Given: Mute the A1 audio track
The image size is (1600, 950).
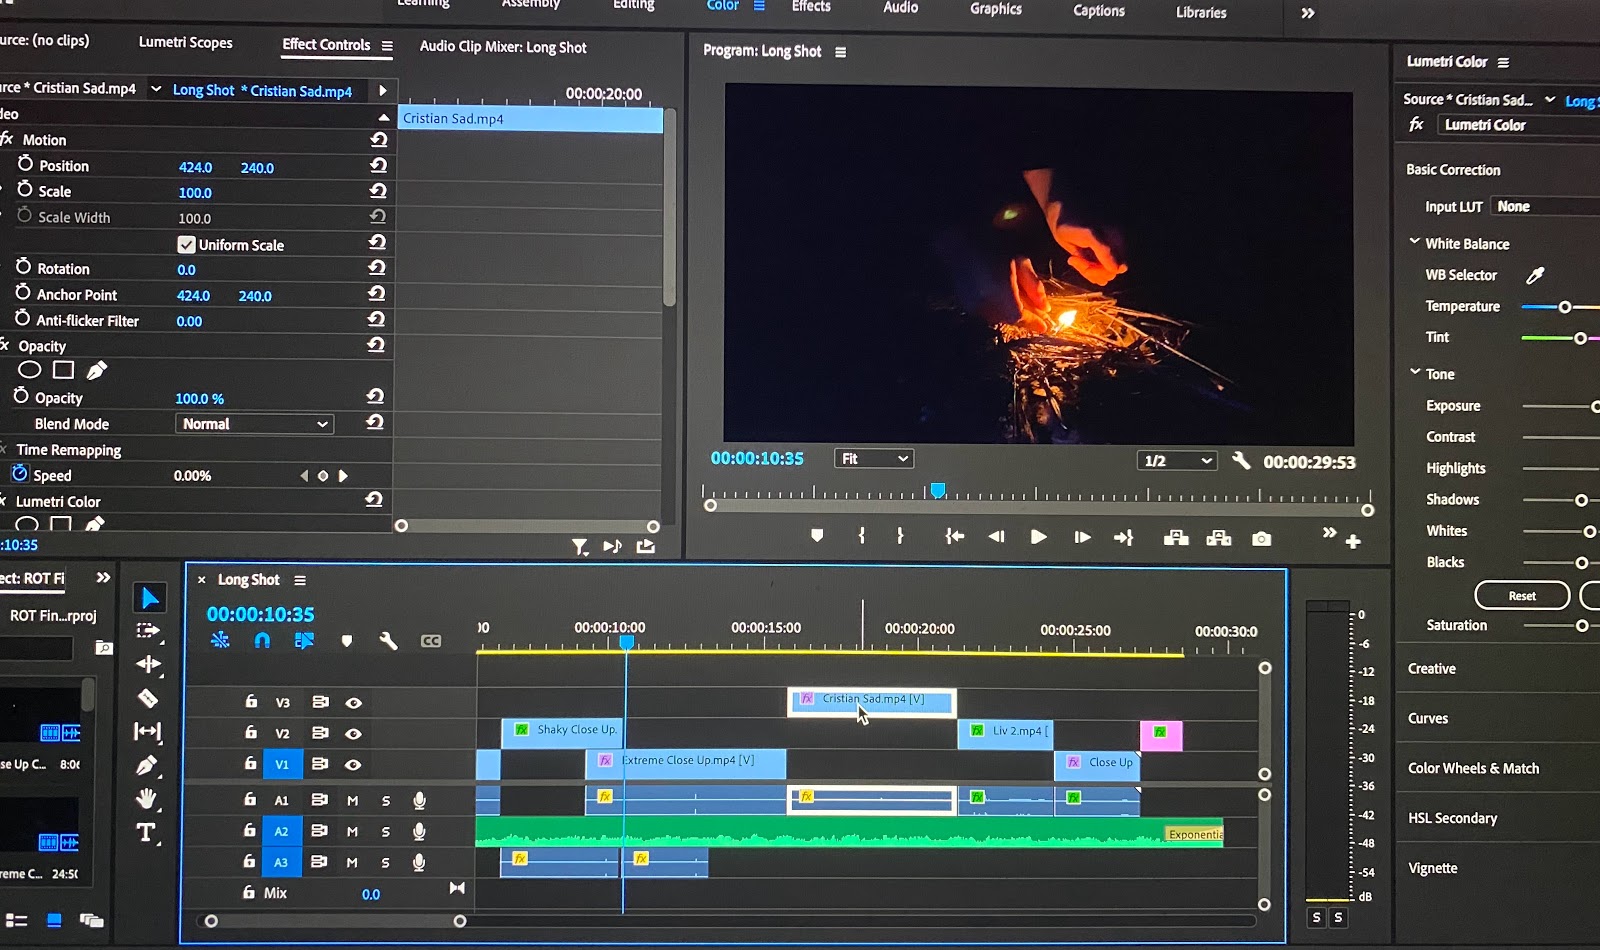Looking at the screenshot, I should click(352, 801).
